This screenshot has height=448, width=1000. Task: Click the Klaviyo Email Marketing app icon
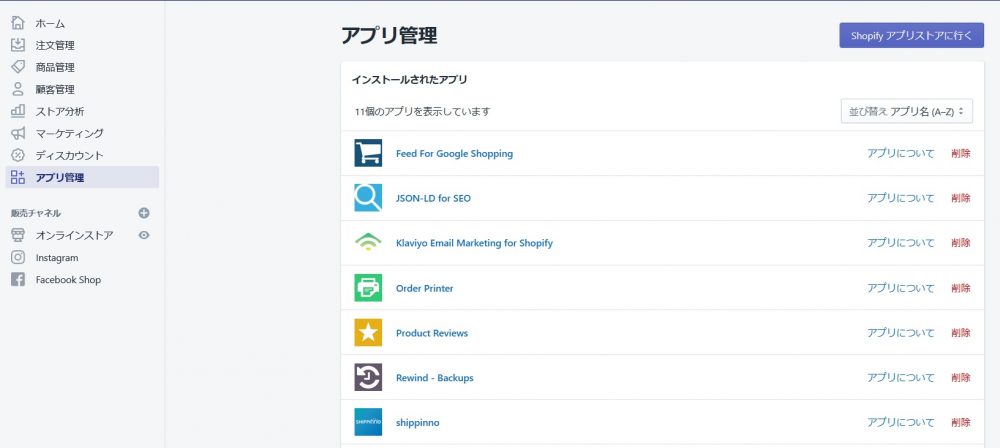368,243
